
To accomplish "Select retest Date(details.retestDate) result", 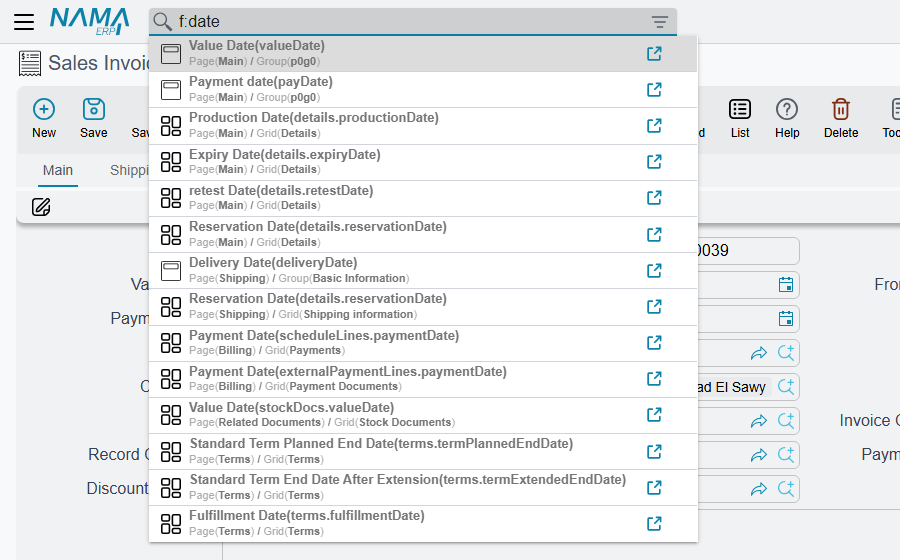I will pos(423,198).
